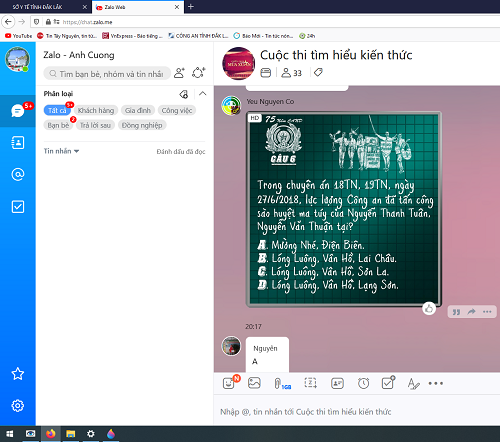Click the message input field

pos(357,412)
